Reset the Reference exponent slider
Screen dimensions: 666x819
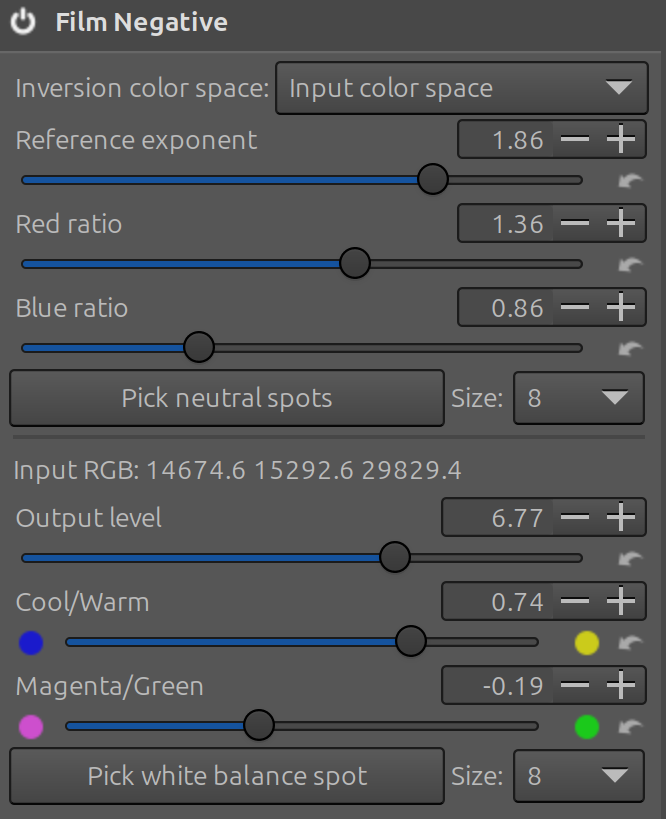coord(630,181)
